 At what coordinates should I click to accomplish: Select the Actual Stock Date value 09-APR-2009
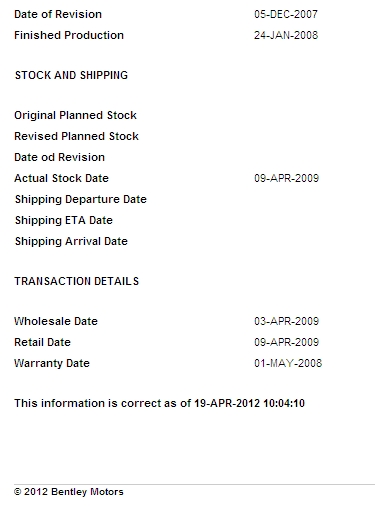pos(287,178)
